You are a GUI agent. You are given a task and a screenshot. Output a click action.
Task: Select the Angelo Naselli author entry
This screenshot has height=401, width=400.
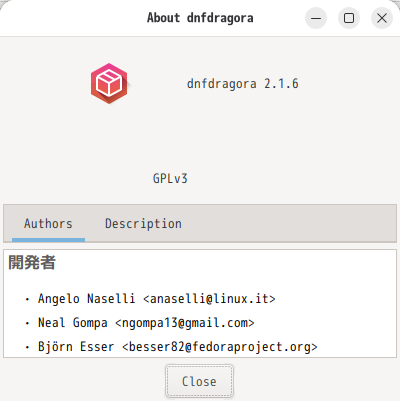click(x=157, y=299)
